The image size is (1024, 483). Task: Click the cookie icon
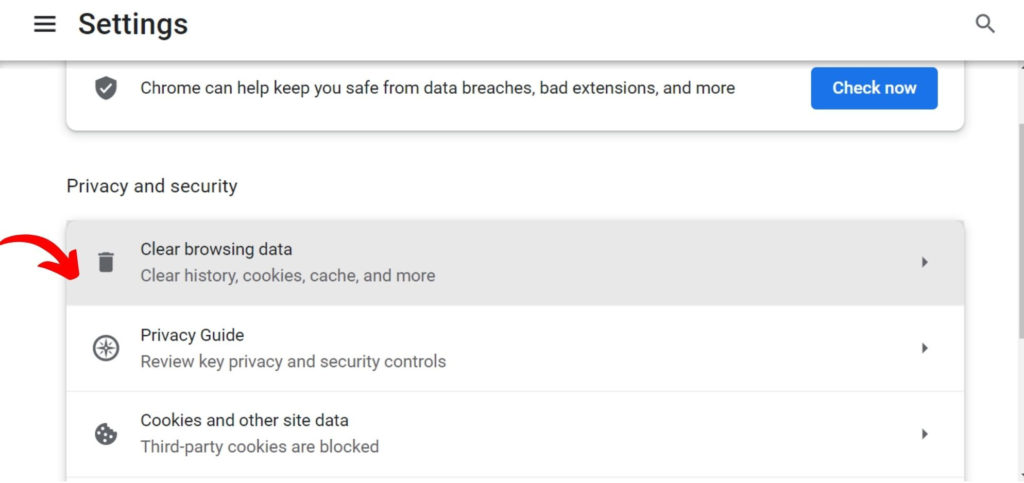click(106, 434)
